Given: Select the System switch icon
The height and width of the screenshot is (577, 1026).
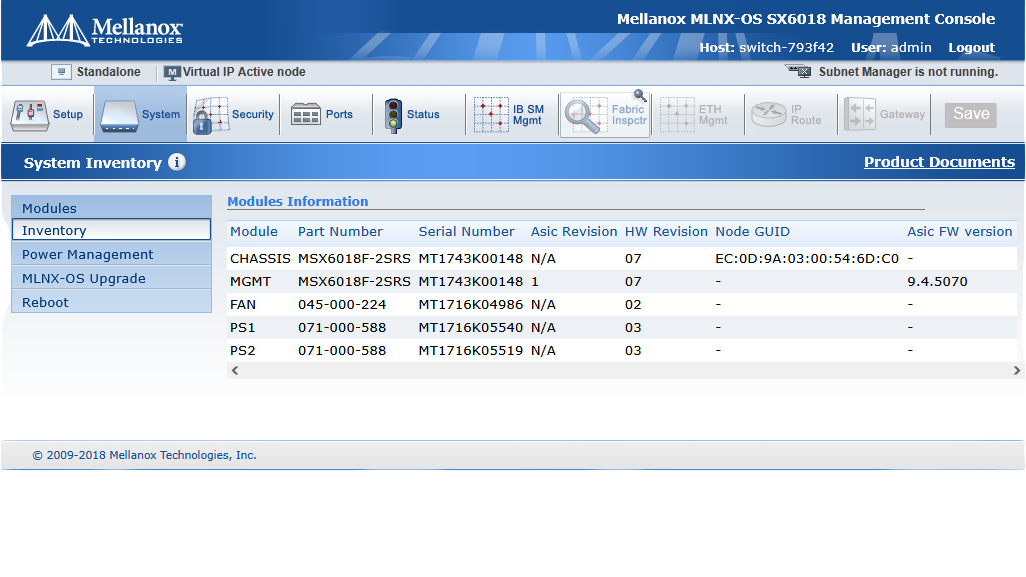Looking at the screenshot, I should coord(119,116).
